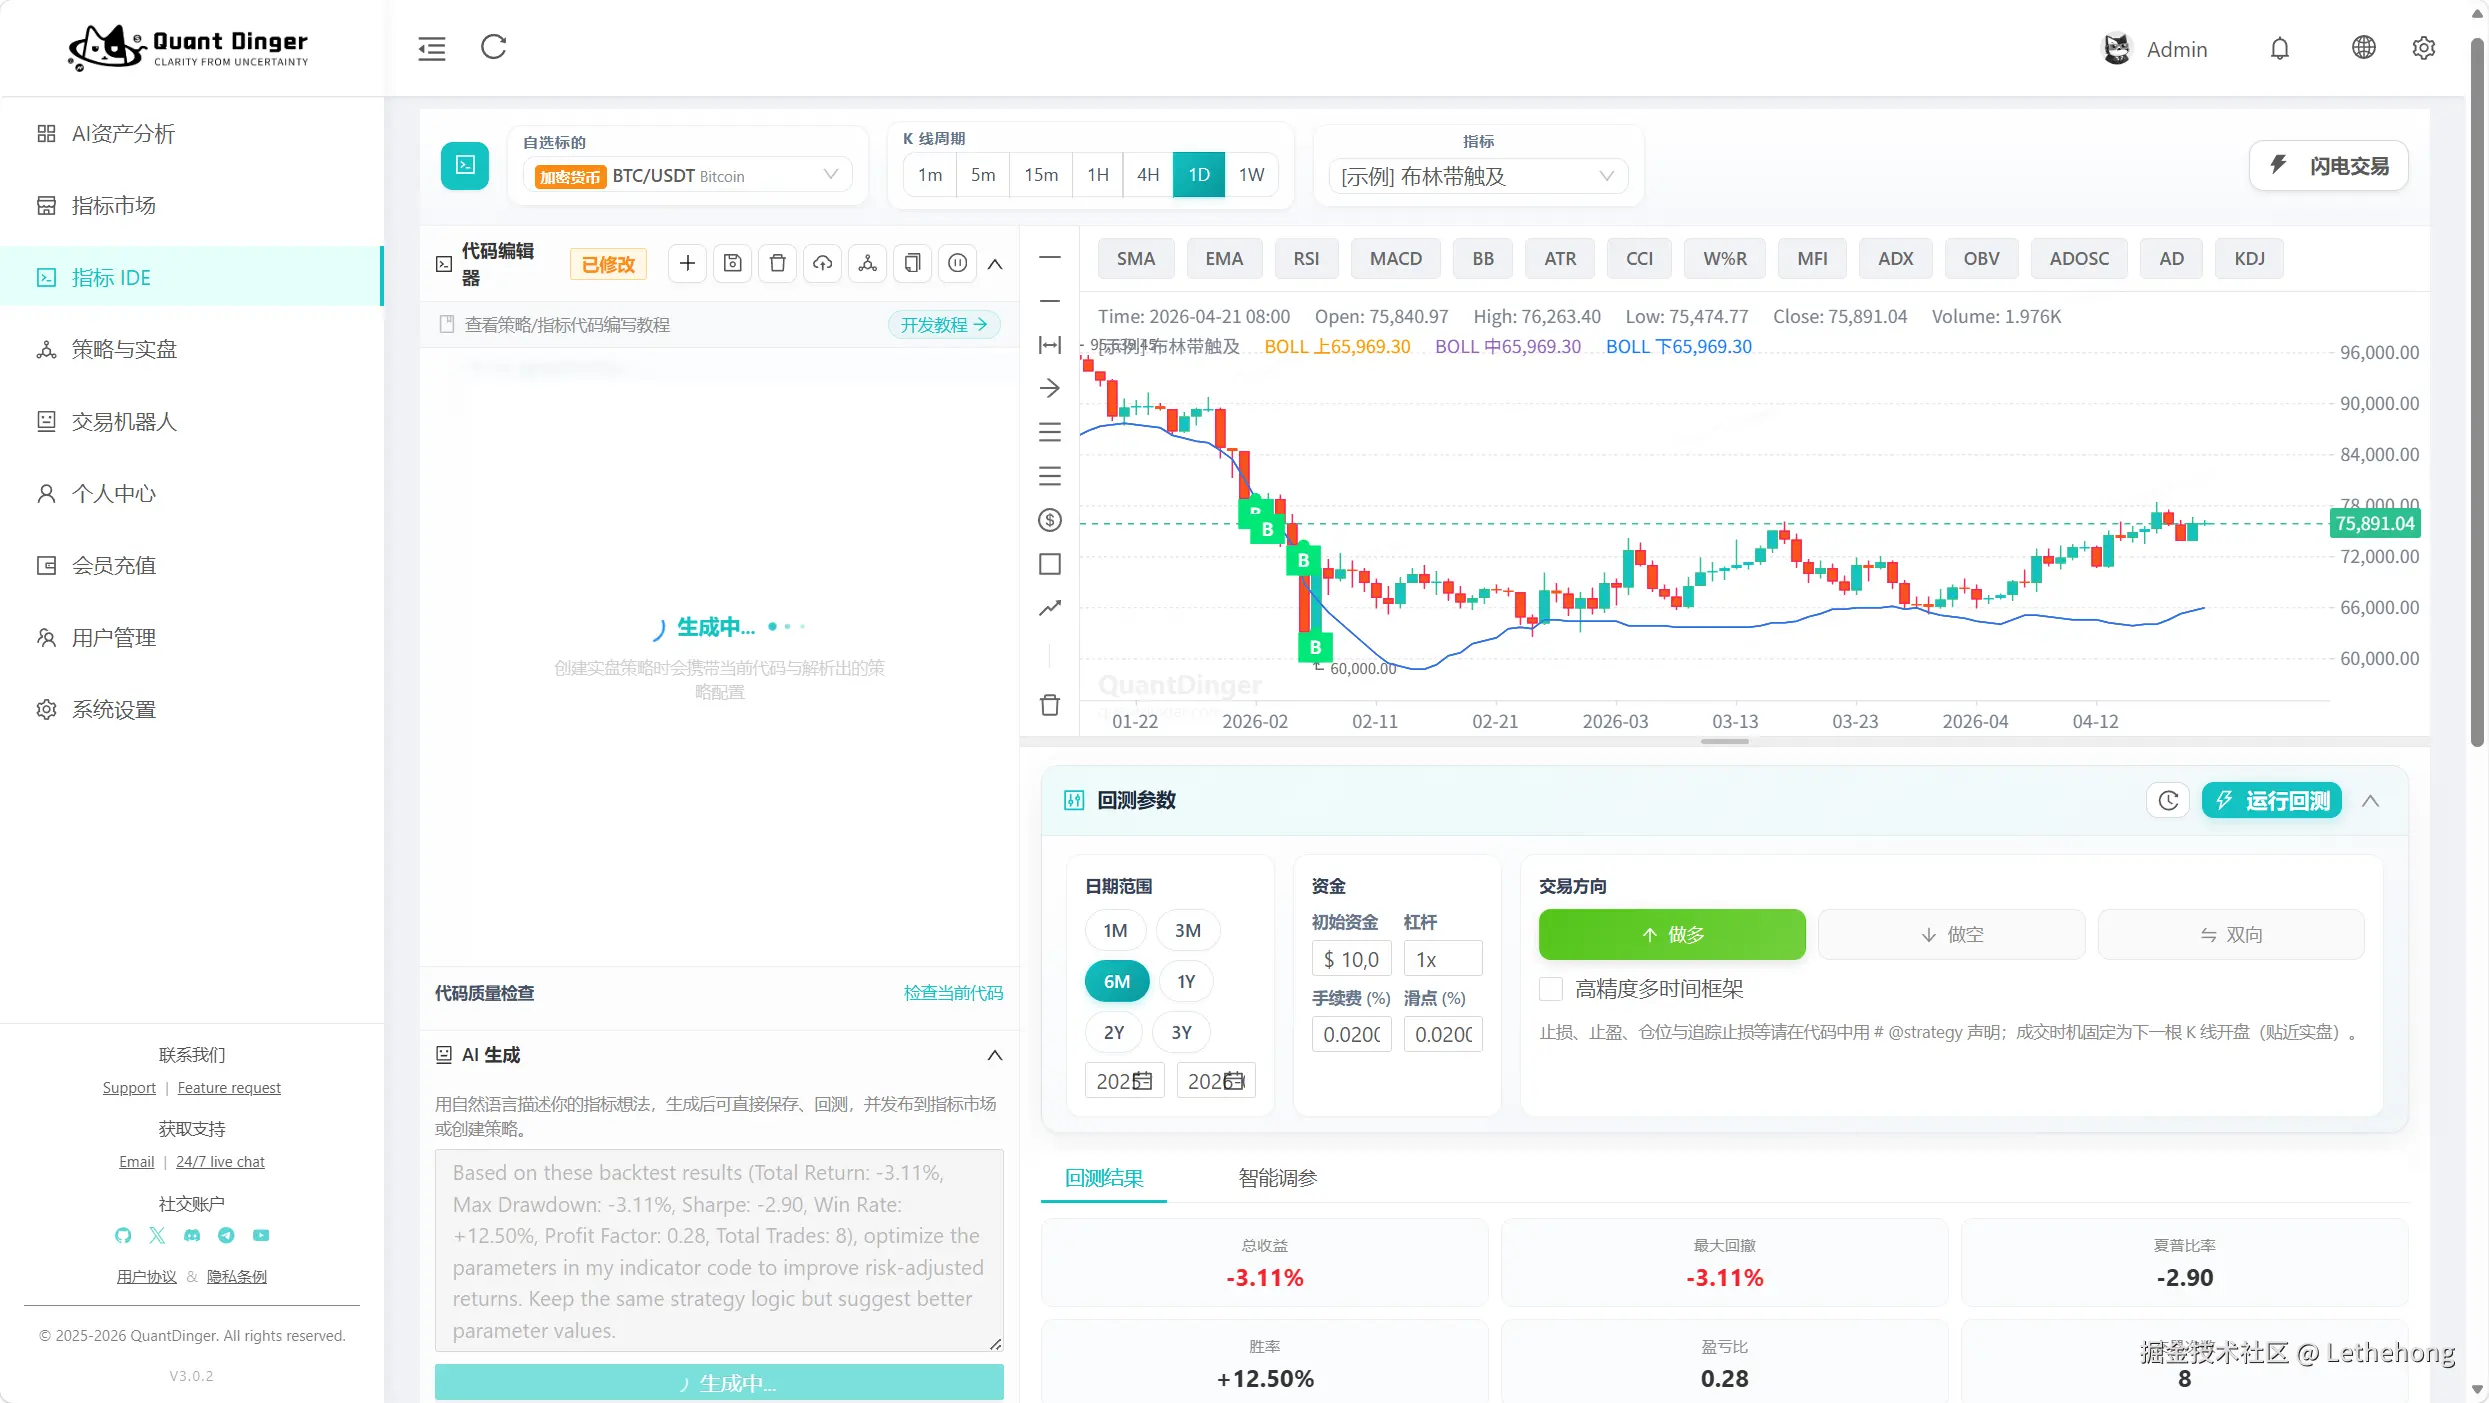Image resolution: width=2489 pixels, height=1403 pixels.
Task: Select the trend line drawing tool
Action: click(x=1049, y=608)
